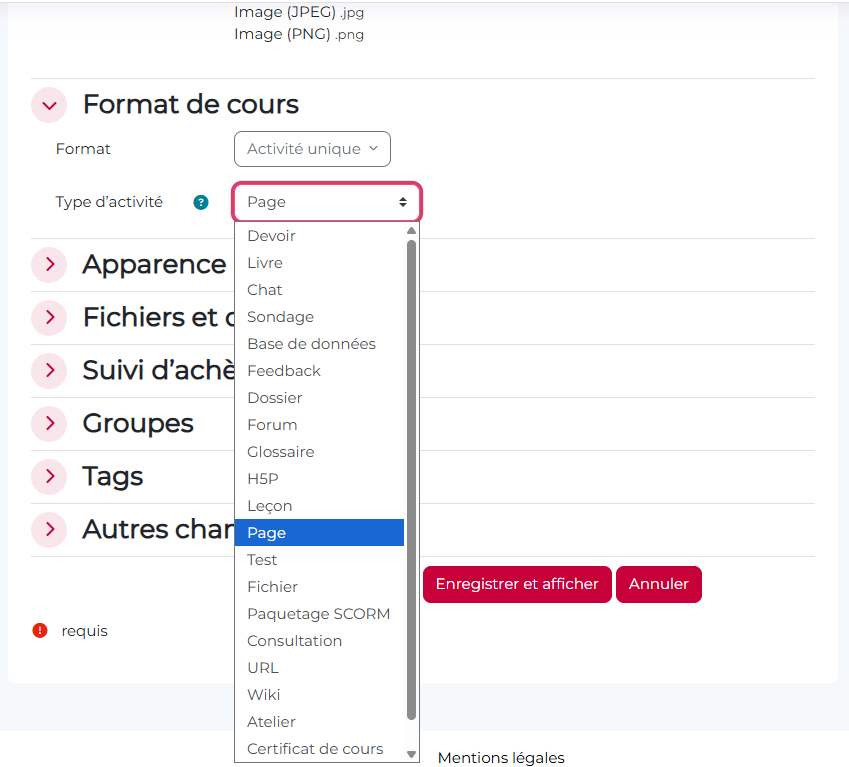Image resolution: width=849 pixels, height=767 pixels.
Task: Open the Mentions légales link
Action: click(501, 758)
